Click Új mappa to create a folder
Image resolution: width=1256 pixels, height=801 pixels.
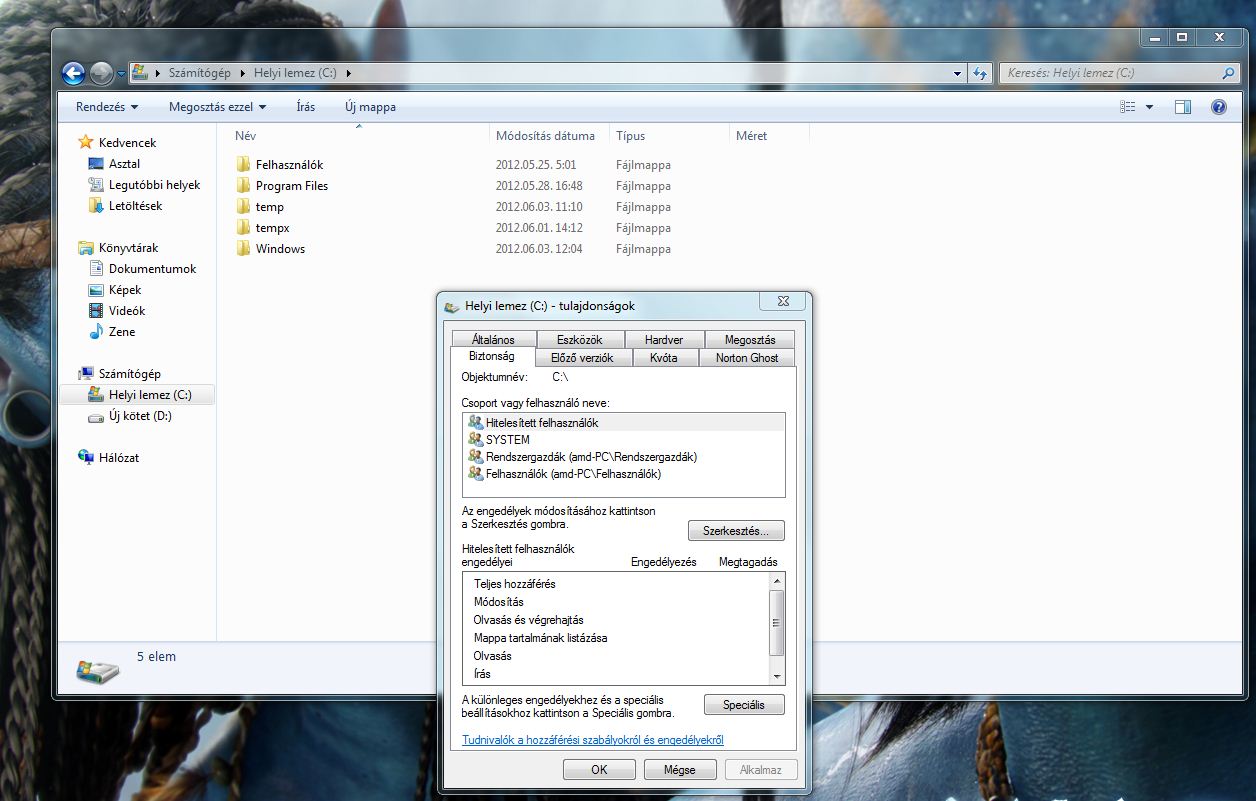click(x=370, y=107)
